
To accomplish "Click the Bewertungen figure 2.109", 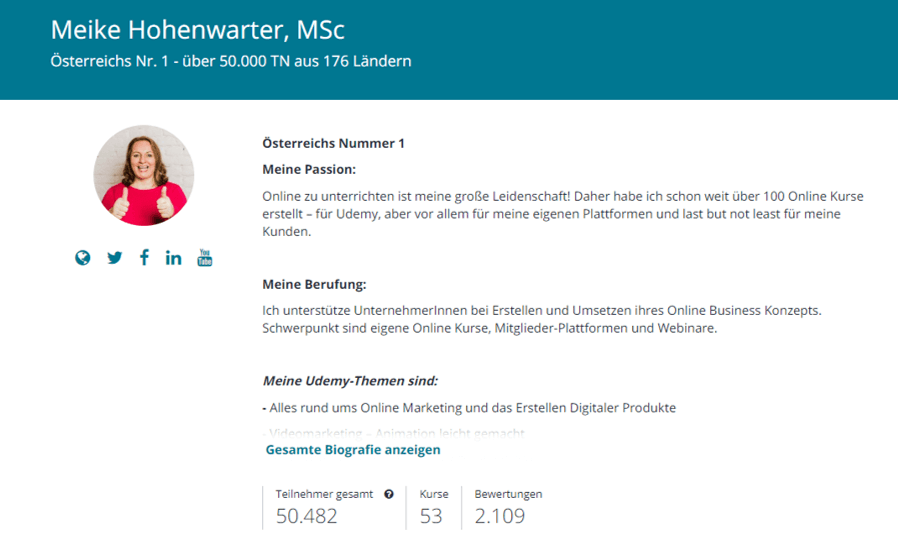I will coord(499,516).
